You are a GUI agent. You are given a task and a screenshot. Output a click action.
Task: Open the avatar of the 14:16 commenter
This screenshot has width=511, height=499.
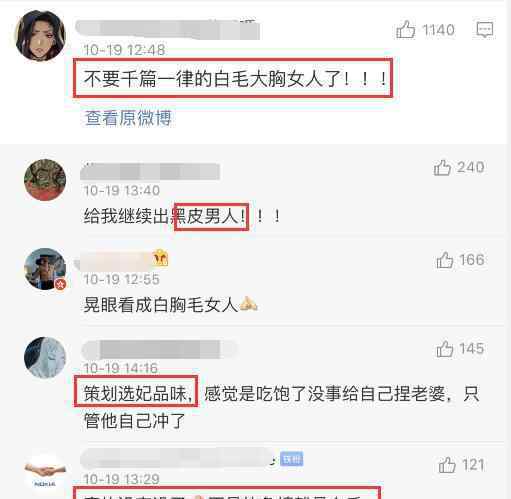[x=45, y=357]
